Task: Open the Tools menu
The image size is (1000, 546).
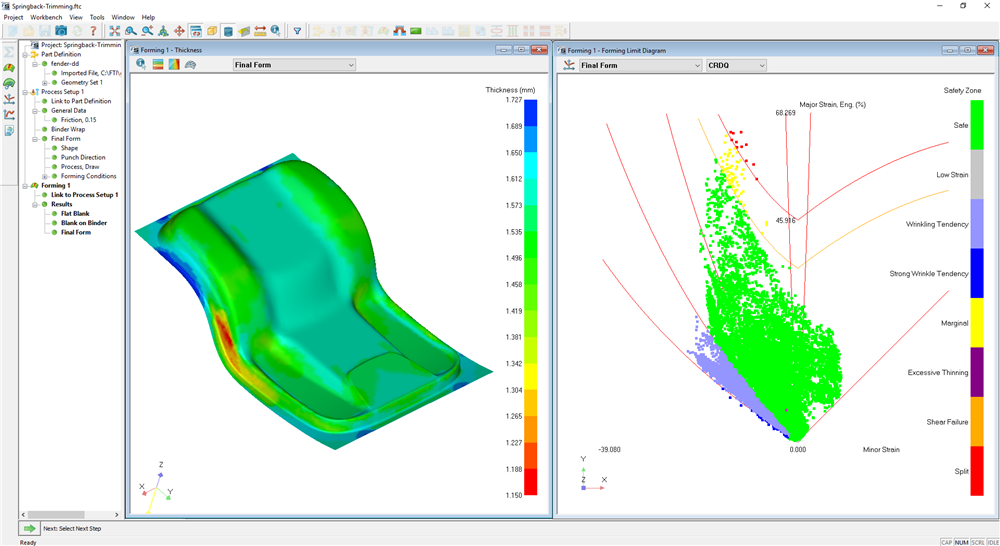Action: pos(97,17)
